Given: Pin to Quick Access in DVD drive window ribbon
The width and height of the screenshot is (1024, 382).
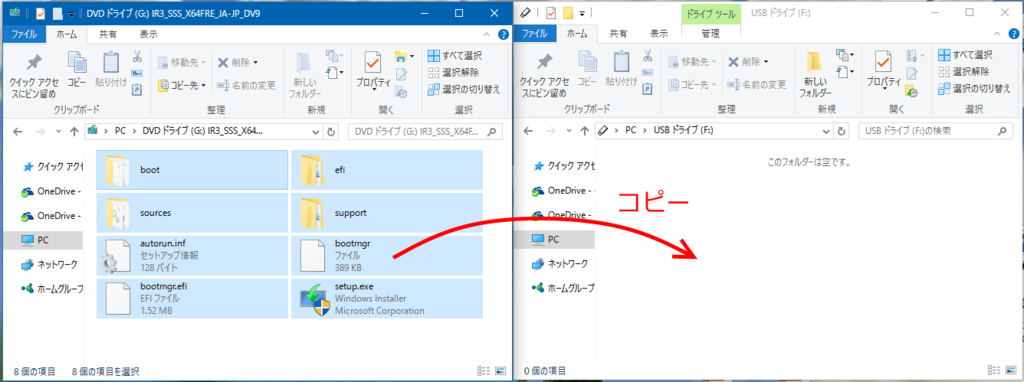Looking at the screenshot, I should point(34,75).
